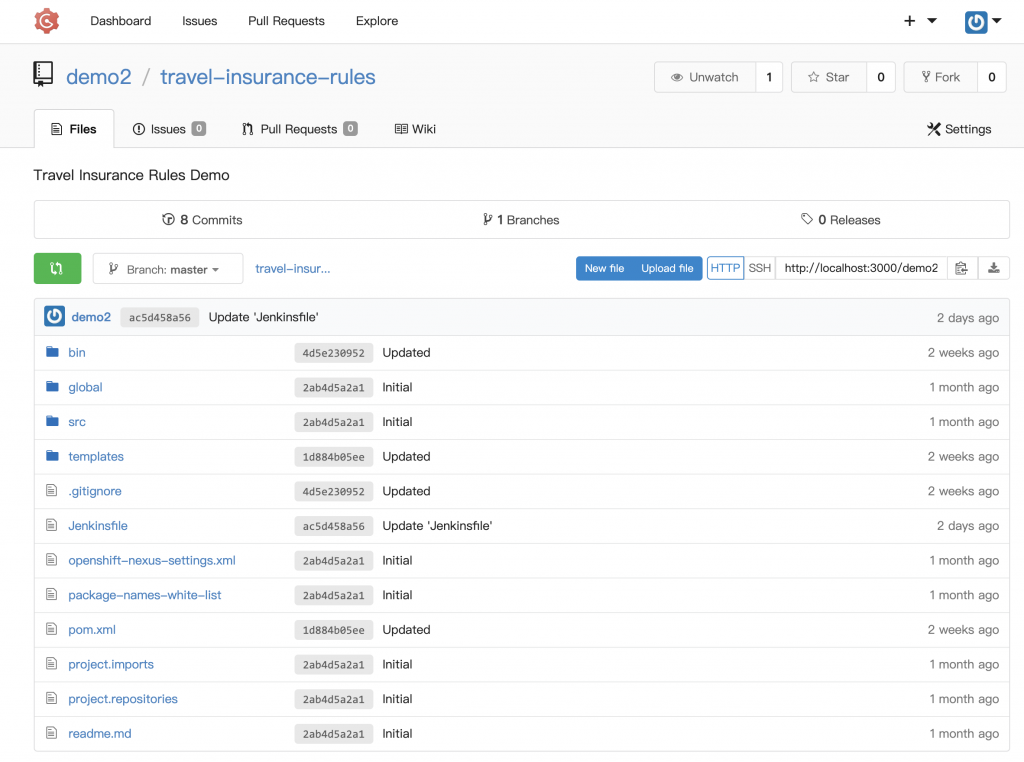This screenshot has height=762, width=1024.
Task: Click the bin folder icon
Action: pyautogui.click(x=52, y=352)
